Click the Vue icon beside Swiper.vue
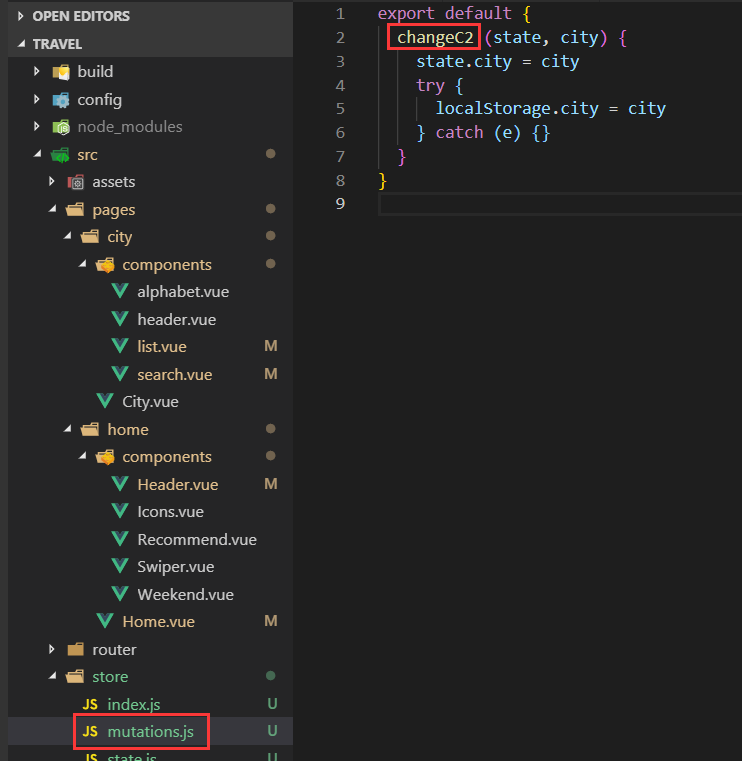The height and width of the screenshot is (761, 742). (120, 566)
